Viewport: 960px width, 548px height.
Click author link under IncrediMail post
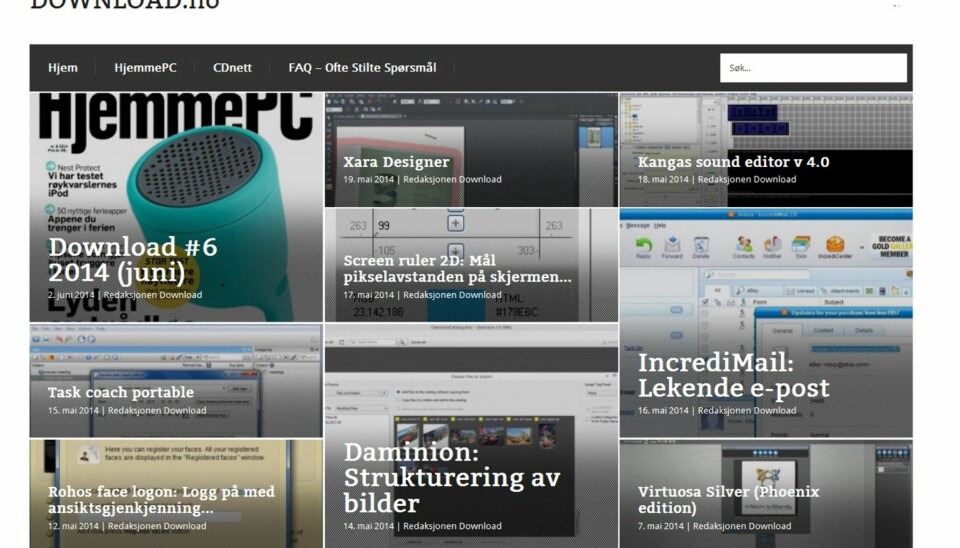point(747,411)
